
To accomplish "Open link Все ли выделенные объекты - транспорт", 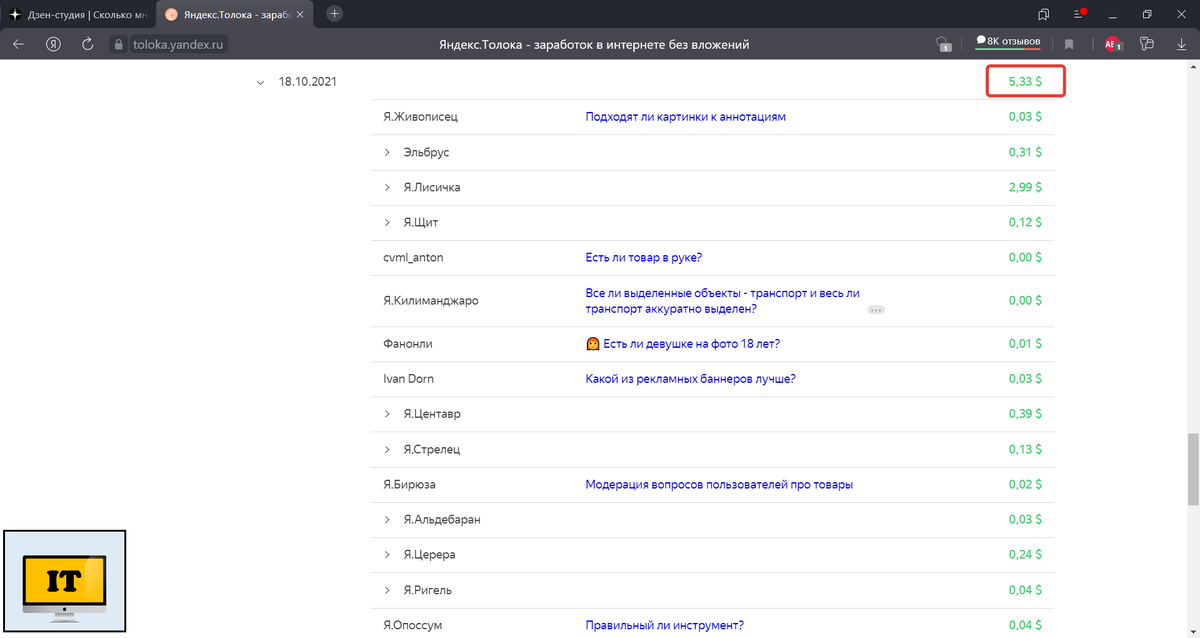I will pyautogui.click(x=722, y=301).
